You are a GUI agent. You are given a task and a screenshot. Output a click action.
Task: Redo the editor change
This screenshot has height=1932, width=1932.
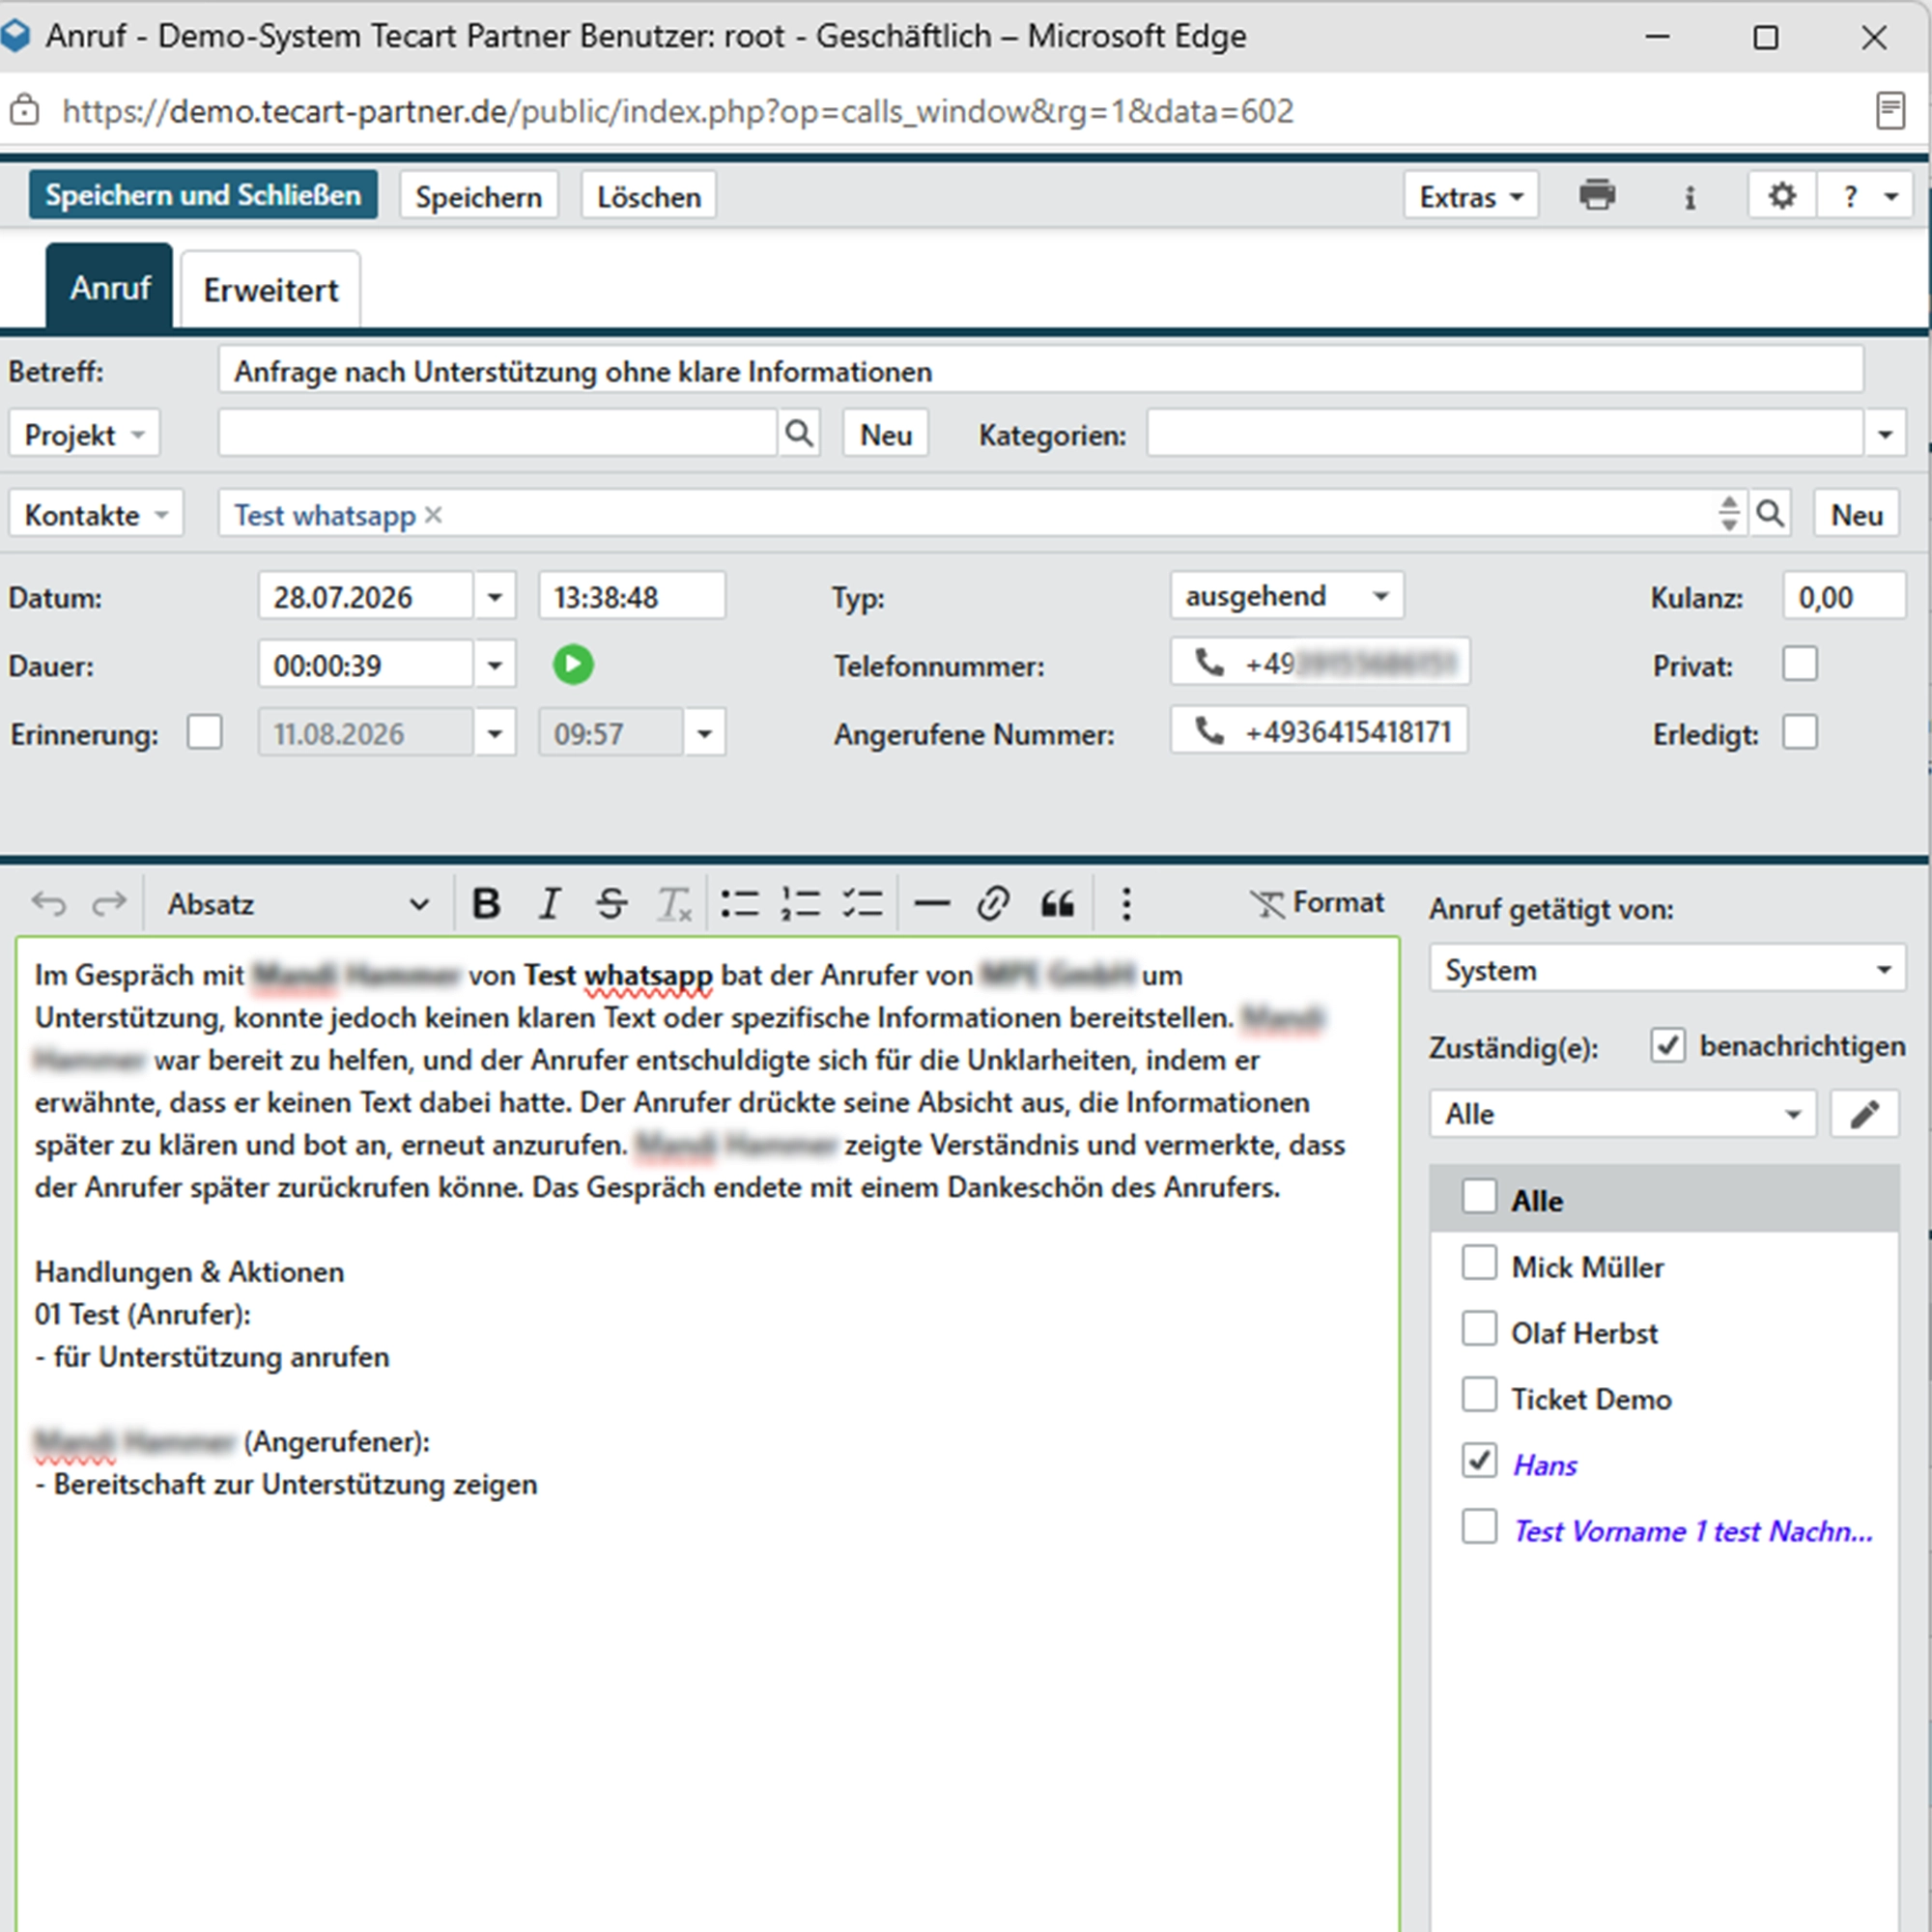click(x=109, y=904)
